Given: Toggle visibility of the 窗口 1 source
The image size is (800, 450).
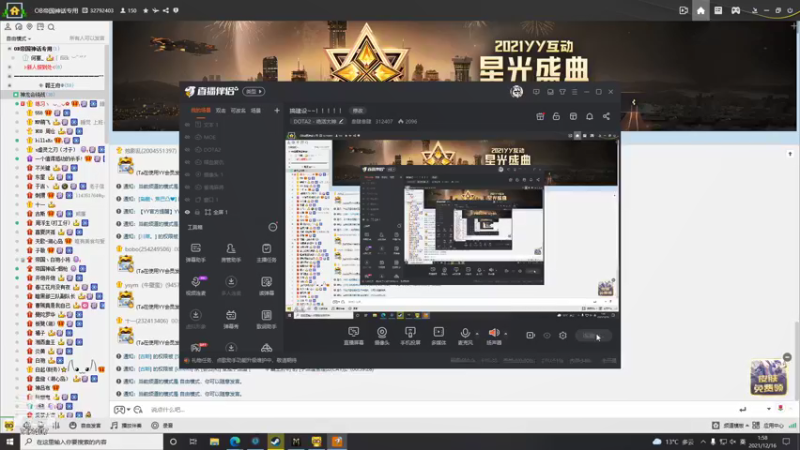Looking at the screenshot, I should pyautogui.click(x=187, y=199).
